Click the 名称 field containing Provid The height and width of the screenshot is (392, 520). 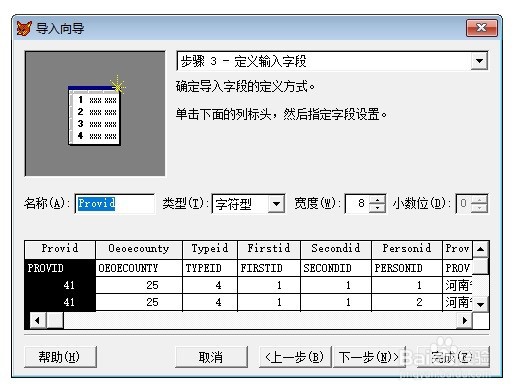click(x=115, y=203)
